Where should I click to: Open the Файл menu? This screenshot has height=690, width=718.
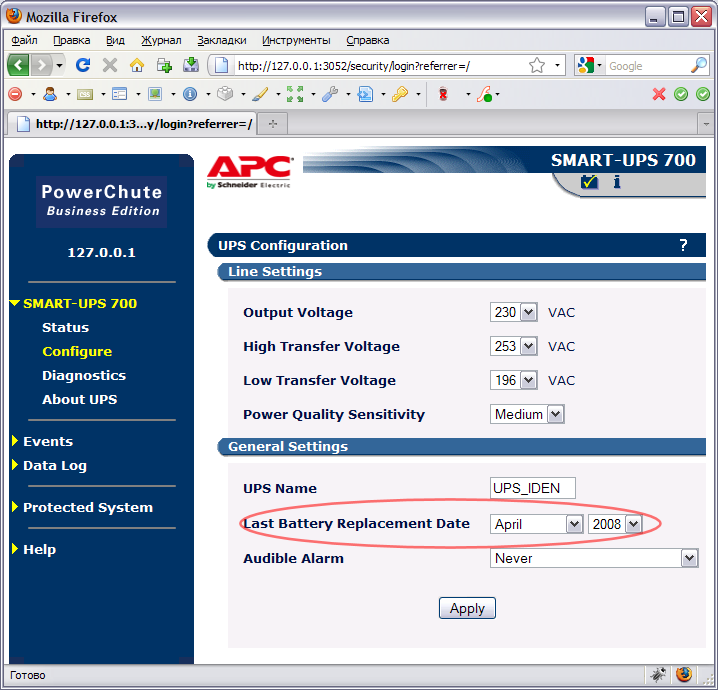click(24, 40)
